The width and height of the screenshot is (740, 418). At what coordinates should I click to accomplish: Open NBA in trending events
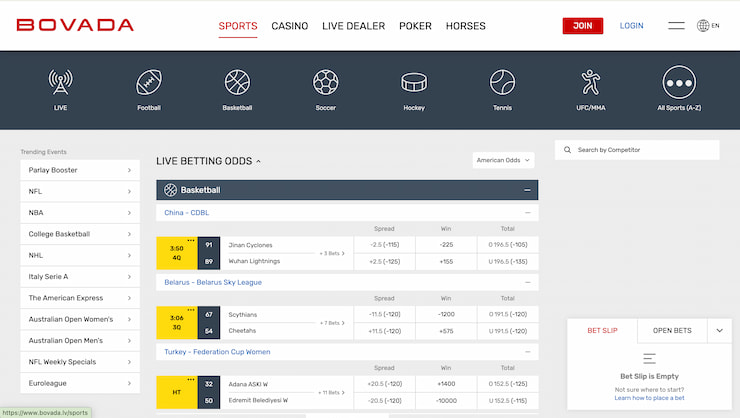click(80, 213)
